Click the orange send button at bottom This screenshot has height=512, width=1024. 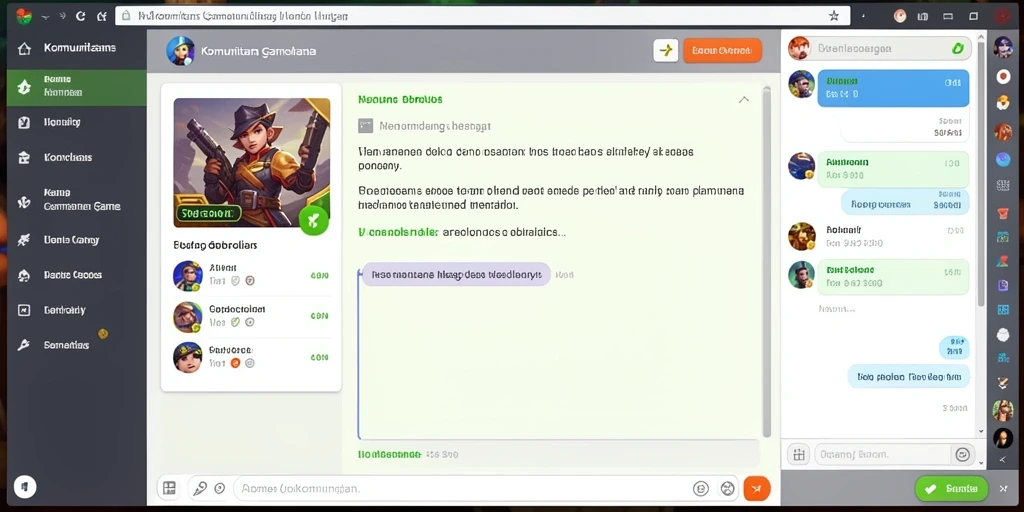click(x=757, y=488)
